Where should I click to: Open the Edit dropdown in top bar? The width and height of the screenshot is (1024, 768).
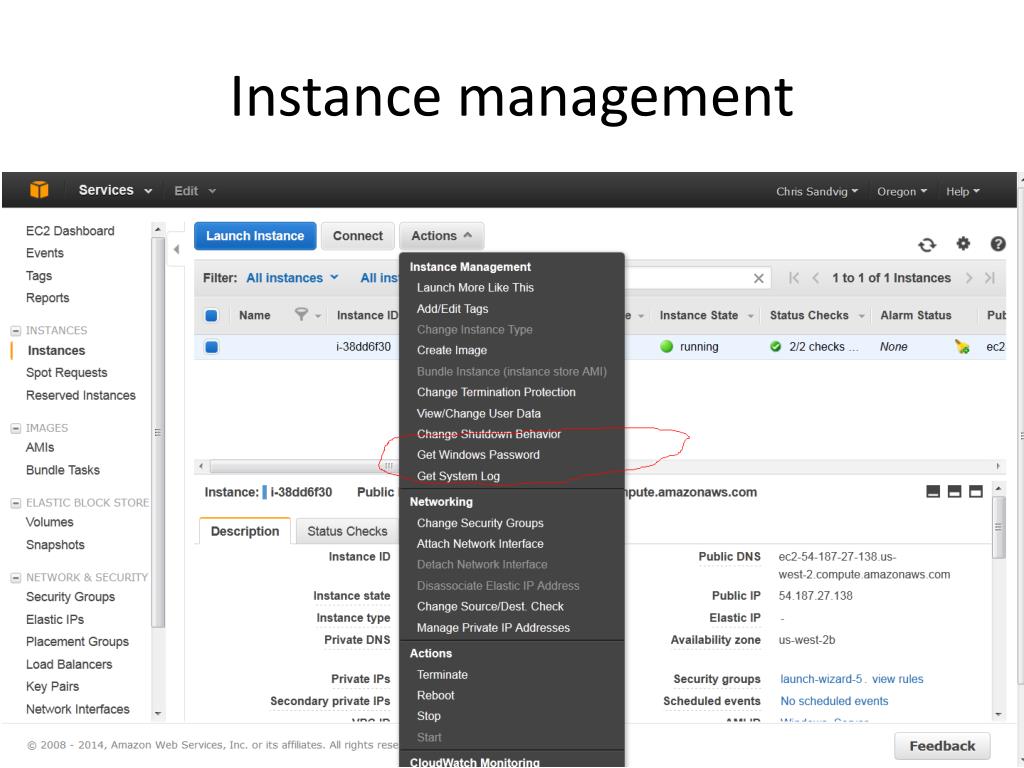195,191
